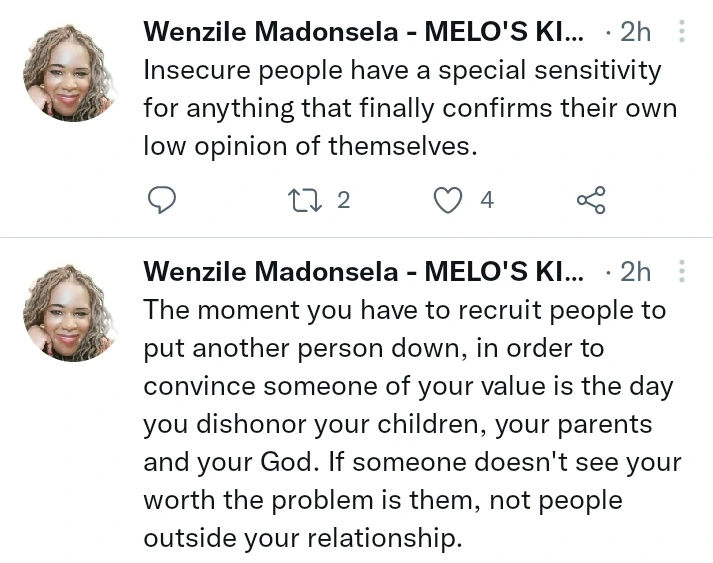Select text 'low opinion of themselves'
This screenshot has height=563, width=713.
[x=309, y=146]
